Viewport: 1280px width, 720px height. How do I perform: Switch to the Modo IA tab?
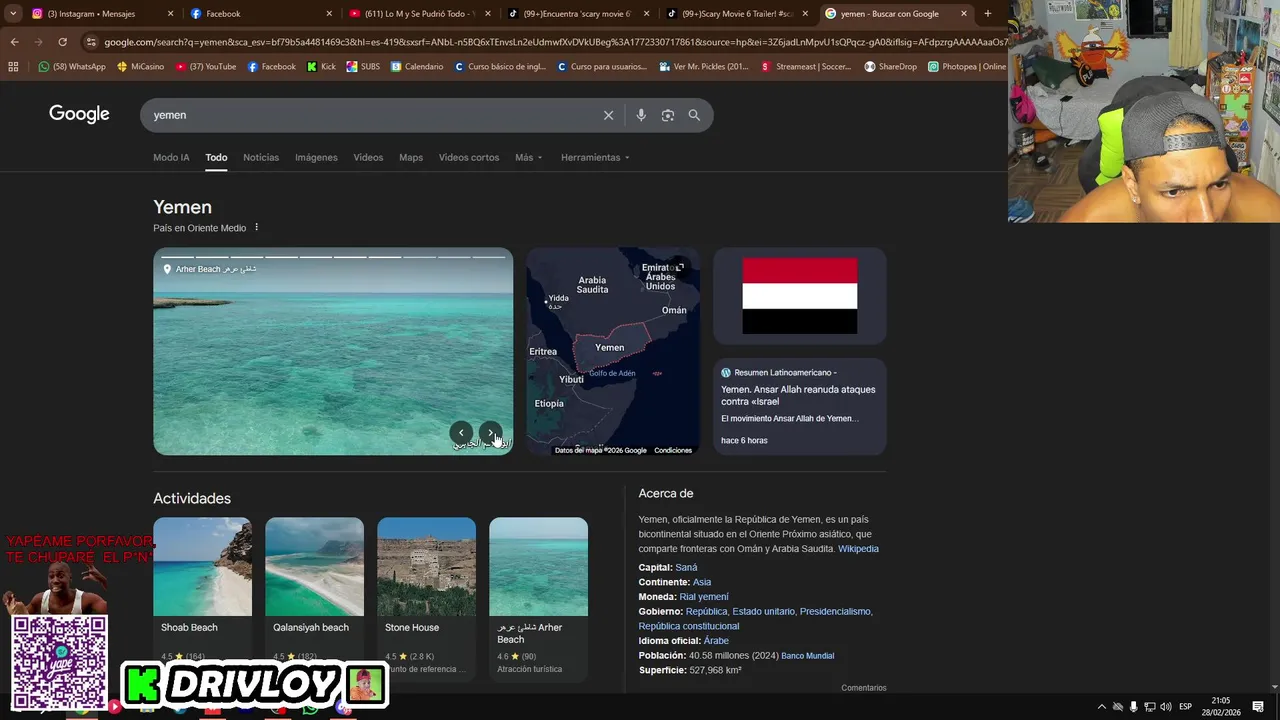[x=171, y=157]
